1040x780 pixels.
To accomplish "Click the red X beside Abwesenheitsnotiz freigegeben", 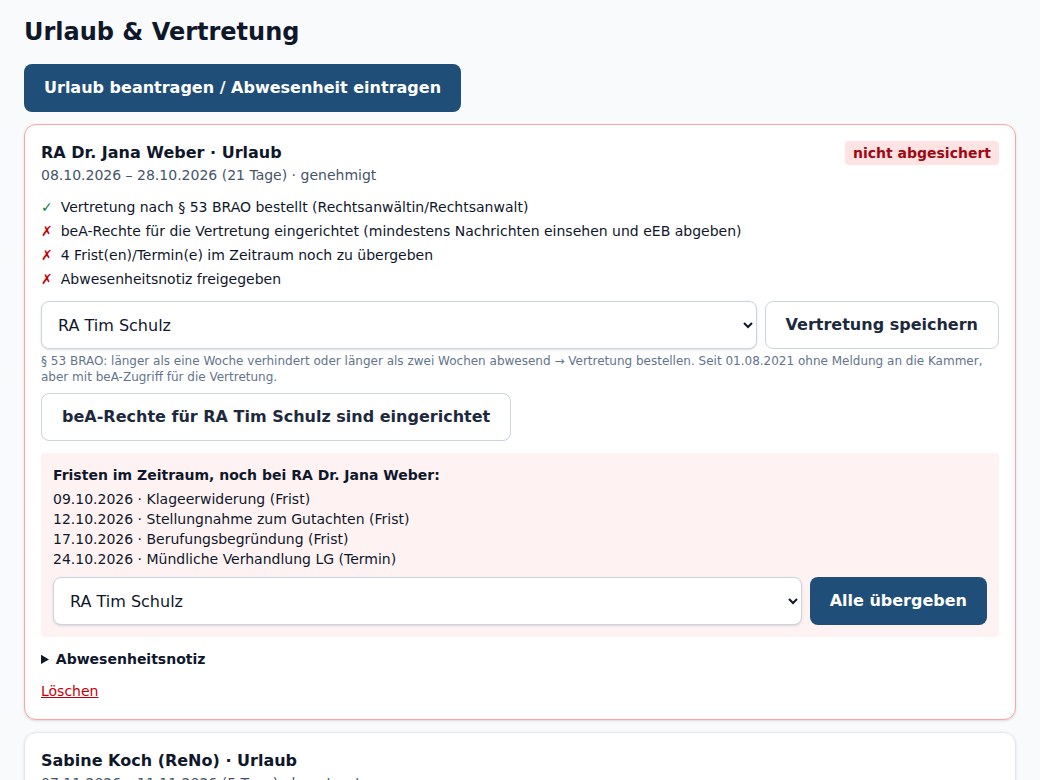I will (x=46, y=279).
